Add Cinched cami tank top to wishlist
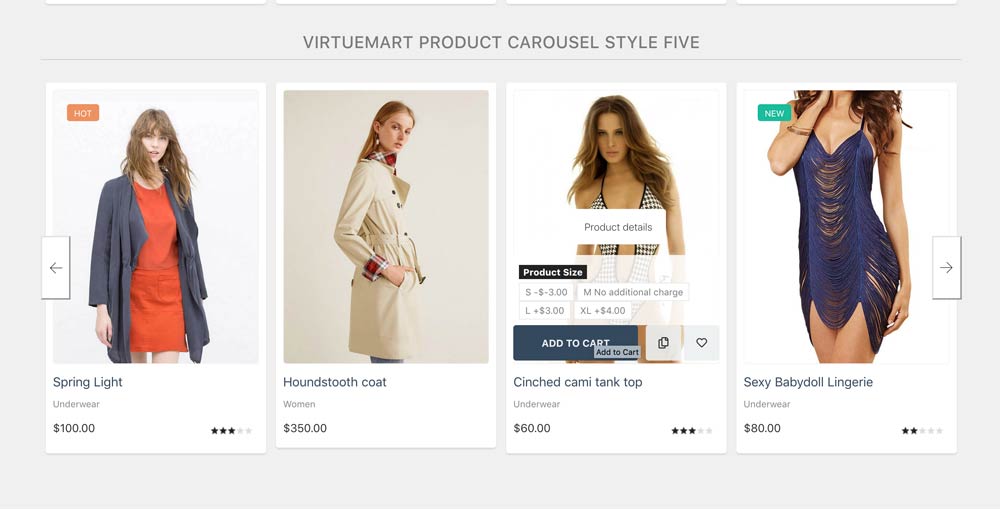 tap(701, 343)
